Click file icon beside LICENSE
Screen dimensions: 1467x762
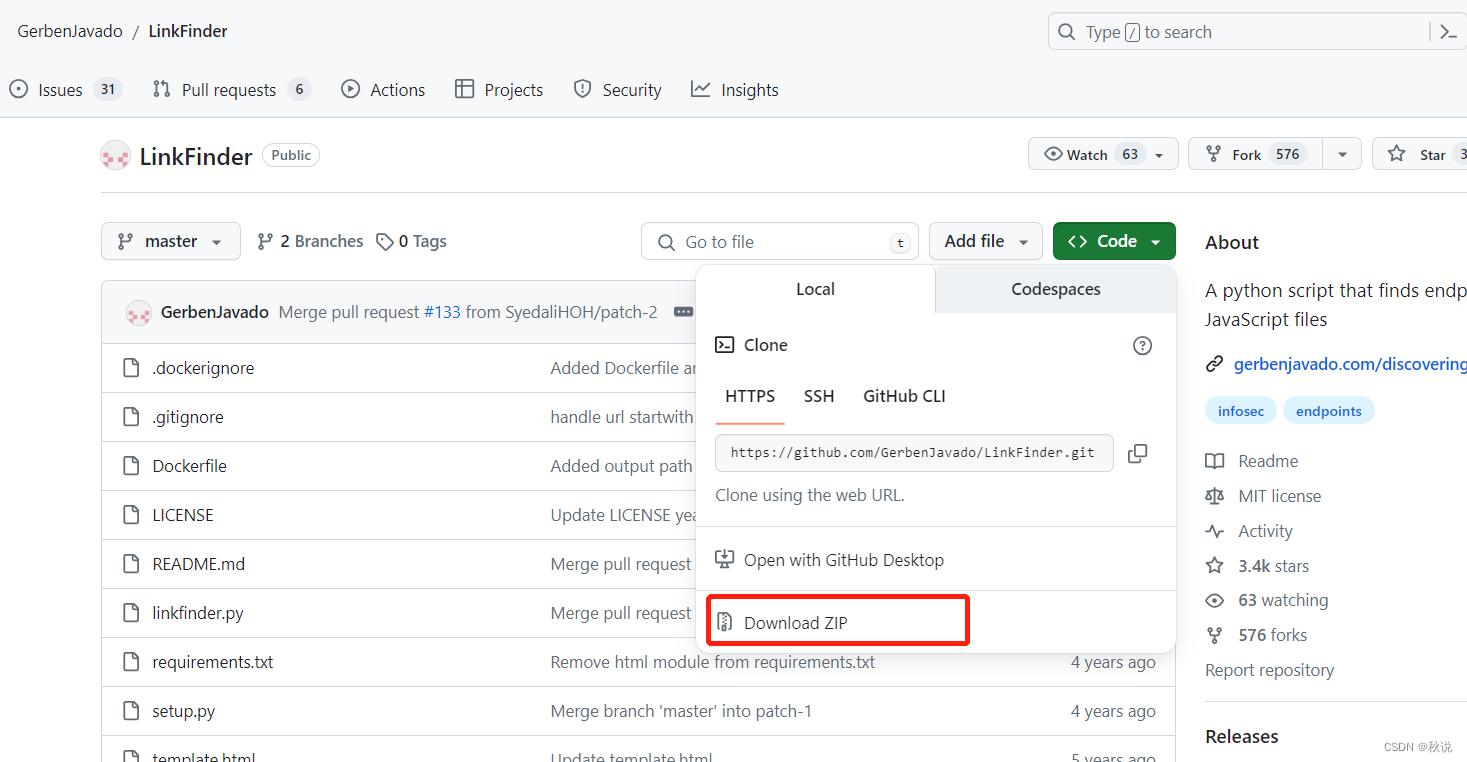coord(131,515)
